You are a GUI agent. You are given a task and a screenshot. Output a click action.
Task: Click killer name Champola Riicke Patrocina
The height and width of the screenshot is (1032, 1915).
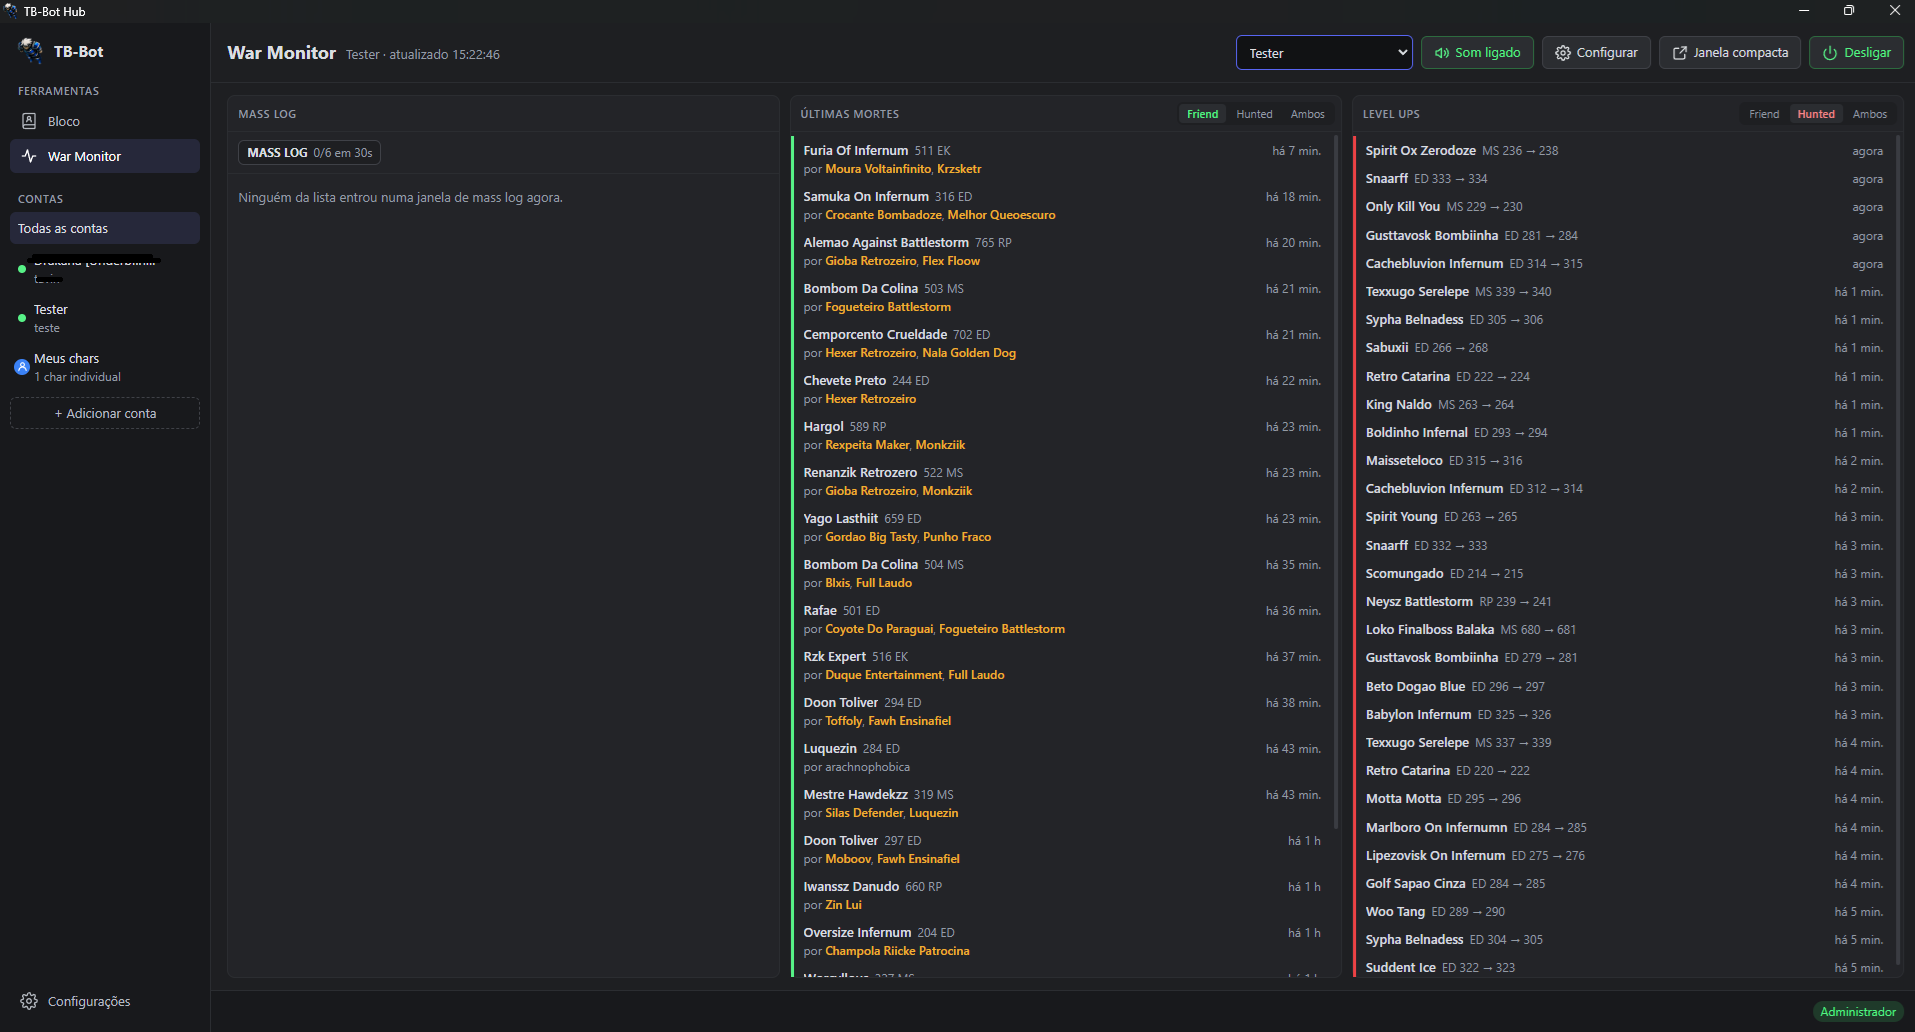point(897,951)
